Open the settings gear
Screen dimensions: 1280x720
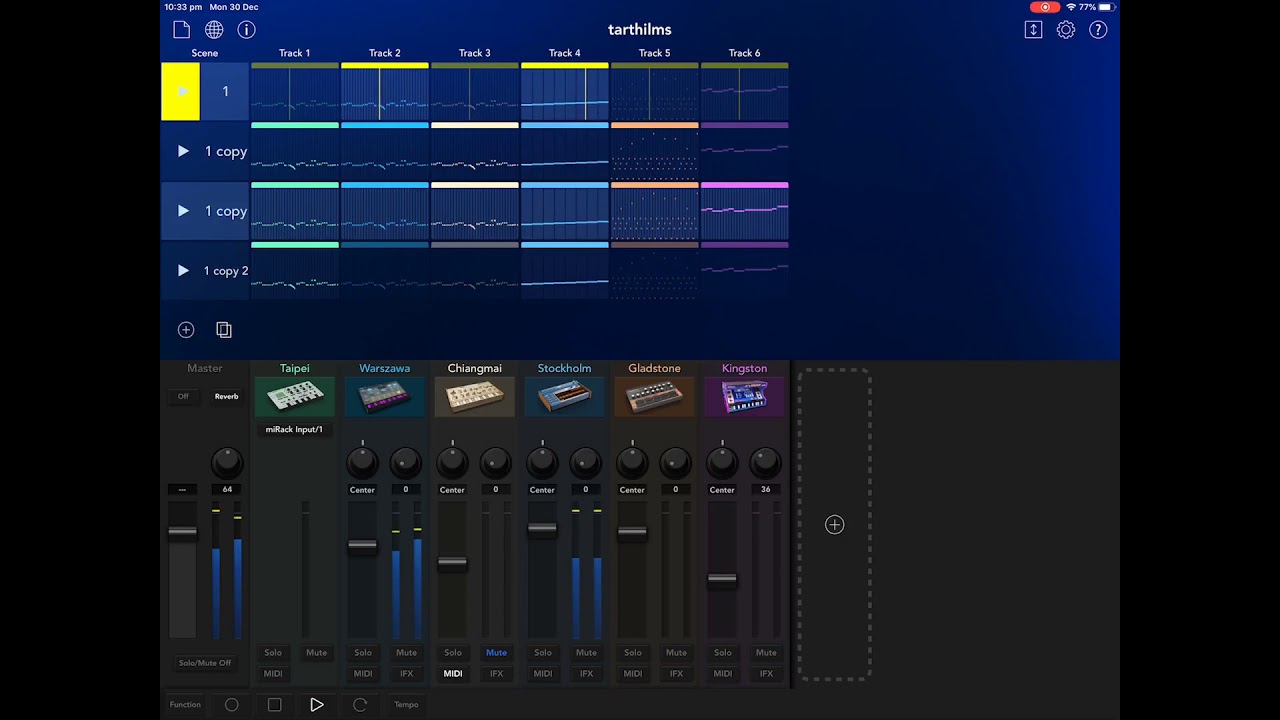[1066, 30]
